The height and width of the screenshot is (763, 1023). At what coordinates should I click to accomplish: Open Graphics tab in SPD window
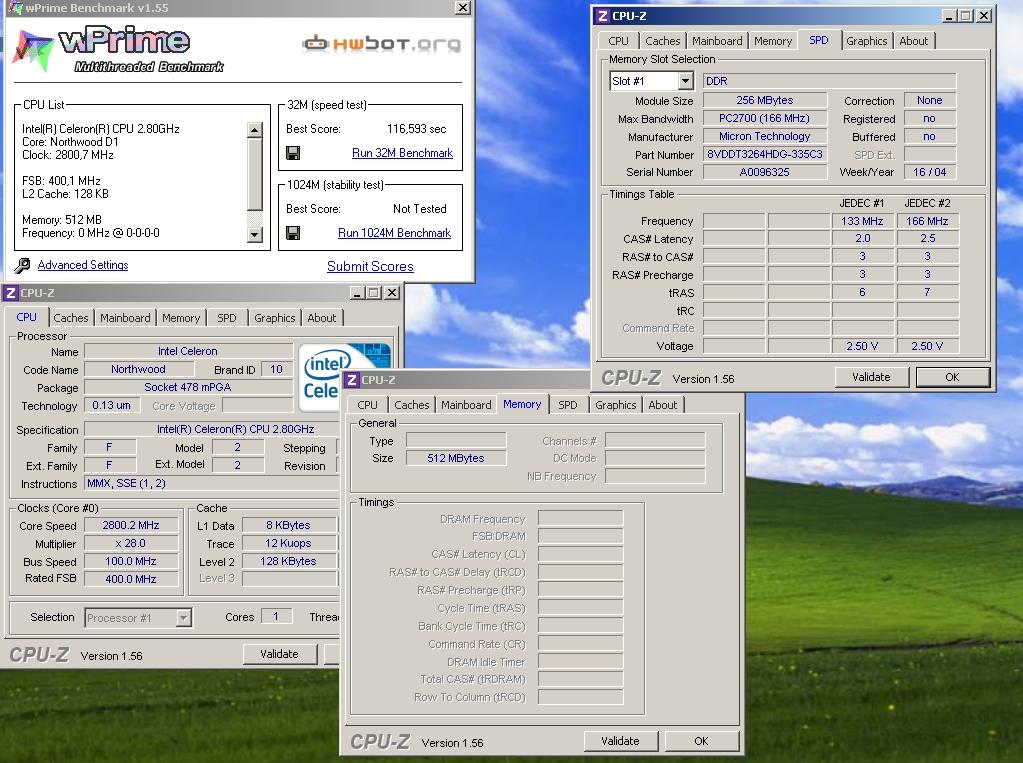click(866, 40)
